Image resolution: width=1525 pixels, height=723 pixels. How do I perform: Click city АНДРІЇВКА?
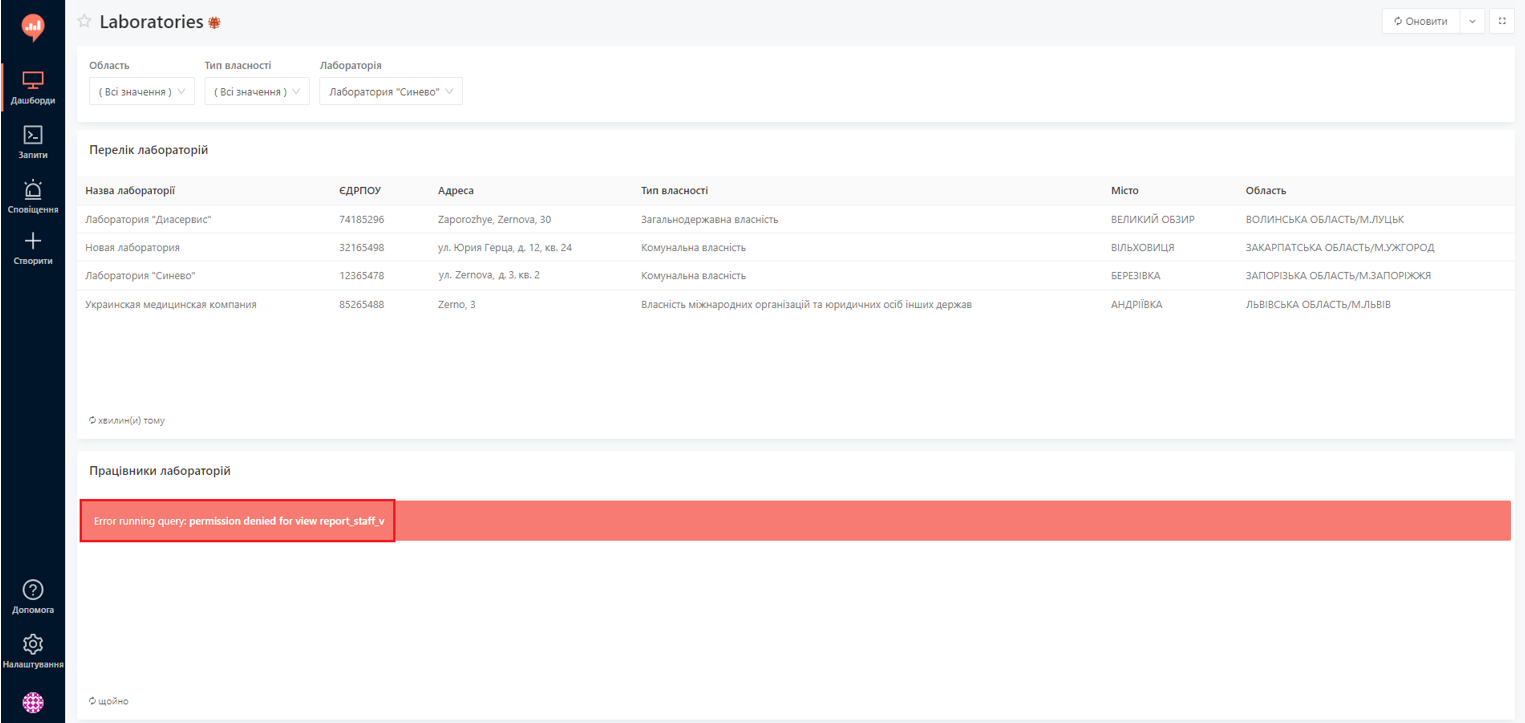coord(1137,305)
